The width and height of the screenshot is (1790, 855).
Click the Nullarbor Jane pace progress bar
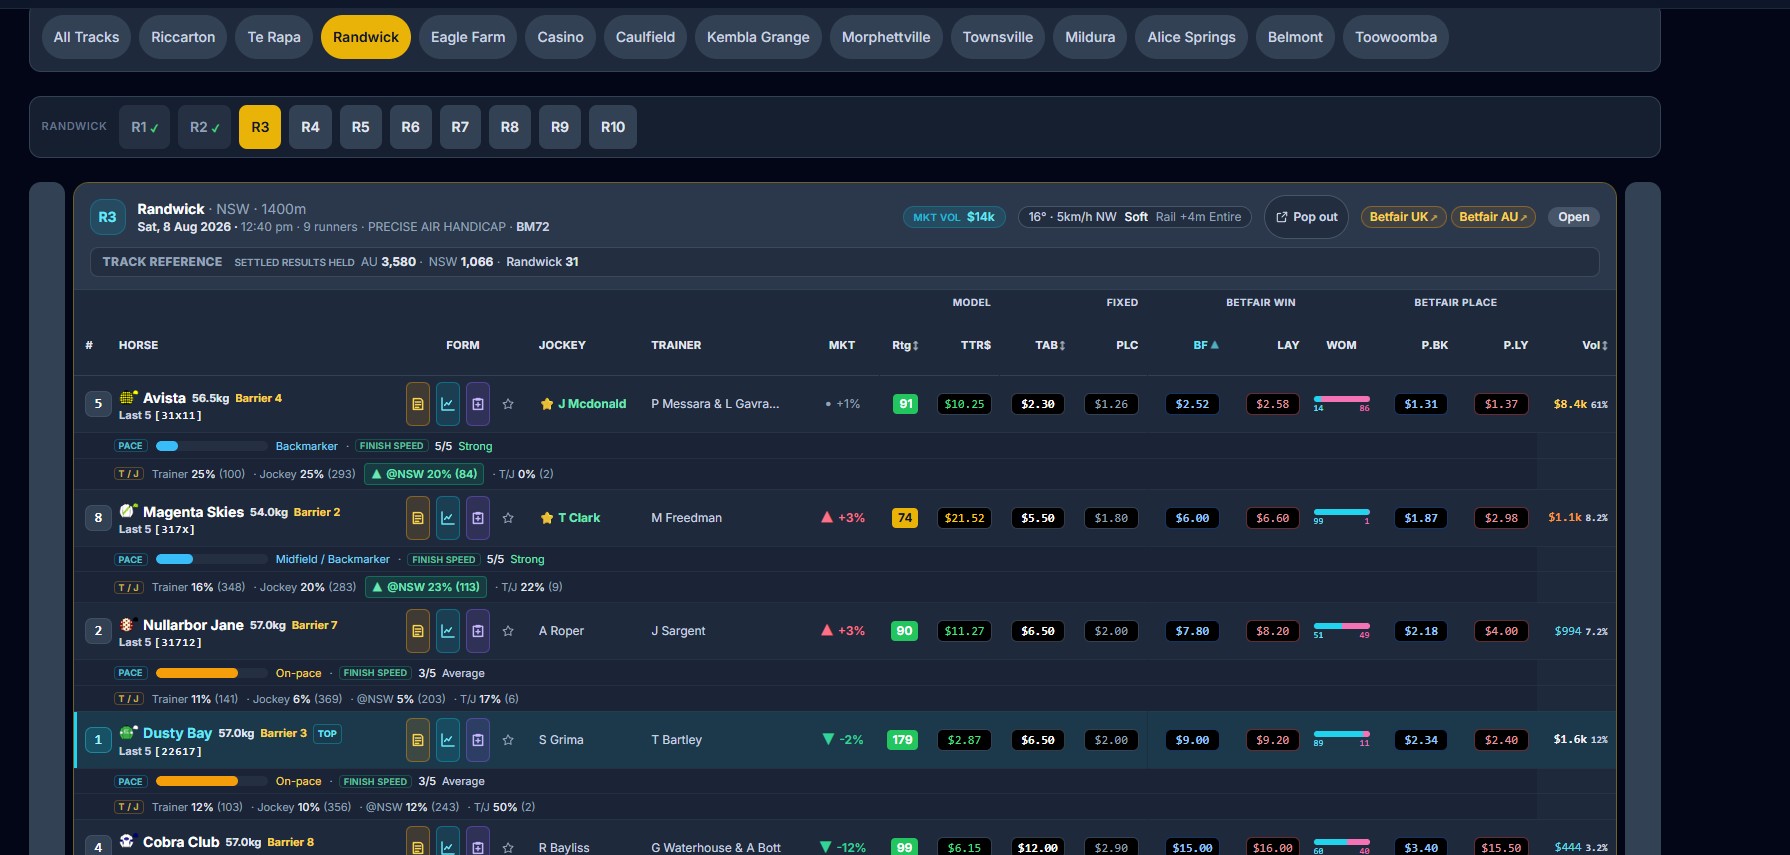pos(211,673)
